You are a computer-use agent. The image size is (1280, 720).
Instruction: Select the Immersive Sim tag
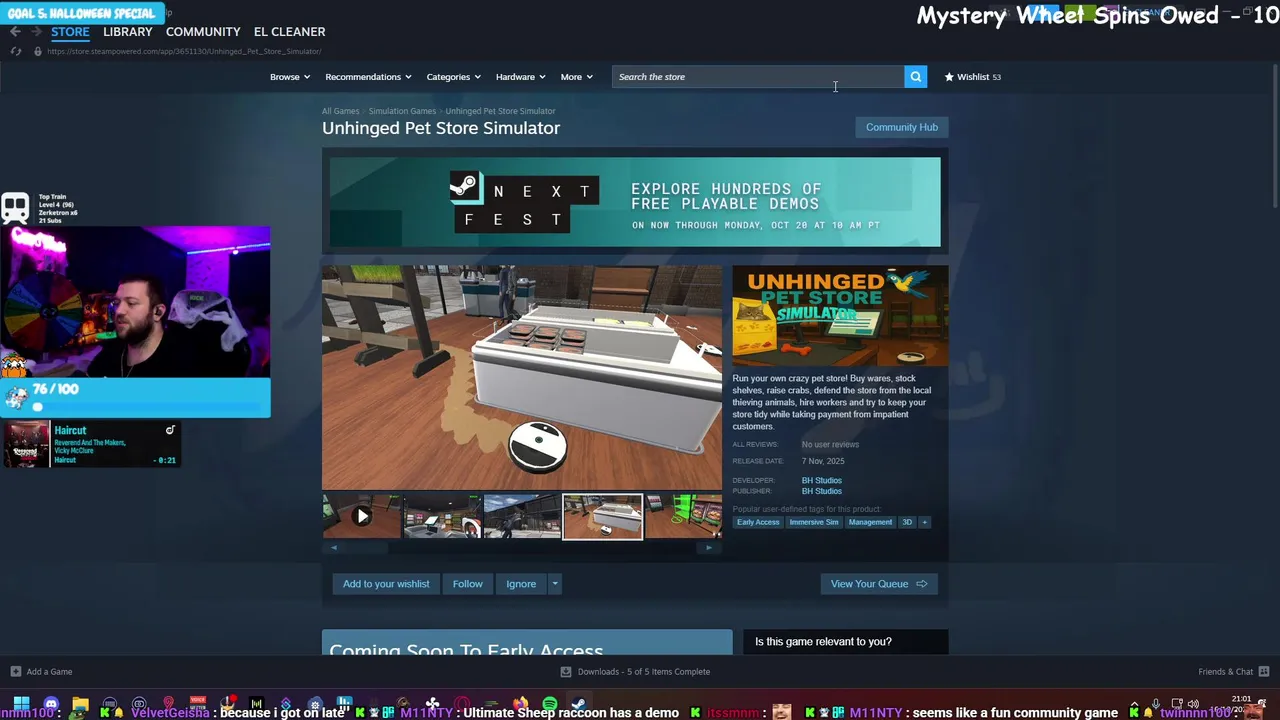(814, 522)
